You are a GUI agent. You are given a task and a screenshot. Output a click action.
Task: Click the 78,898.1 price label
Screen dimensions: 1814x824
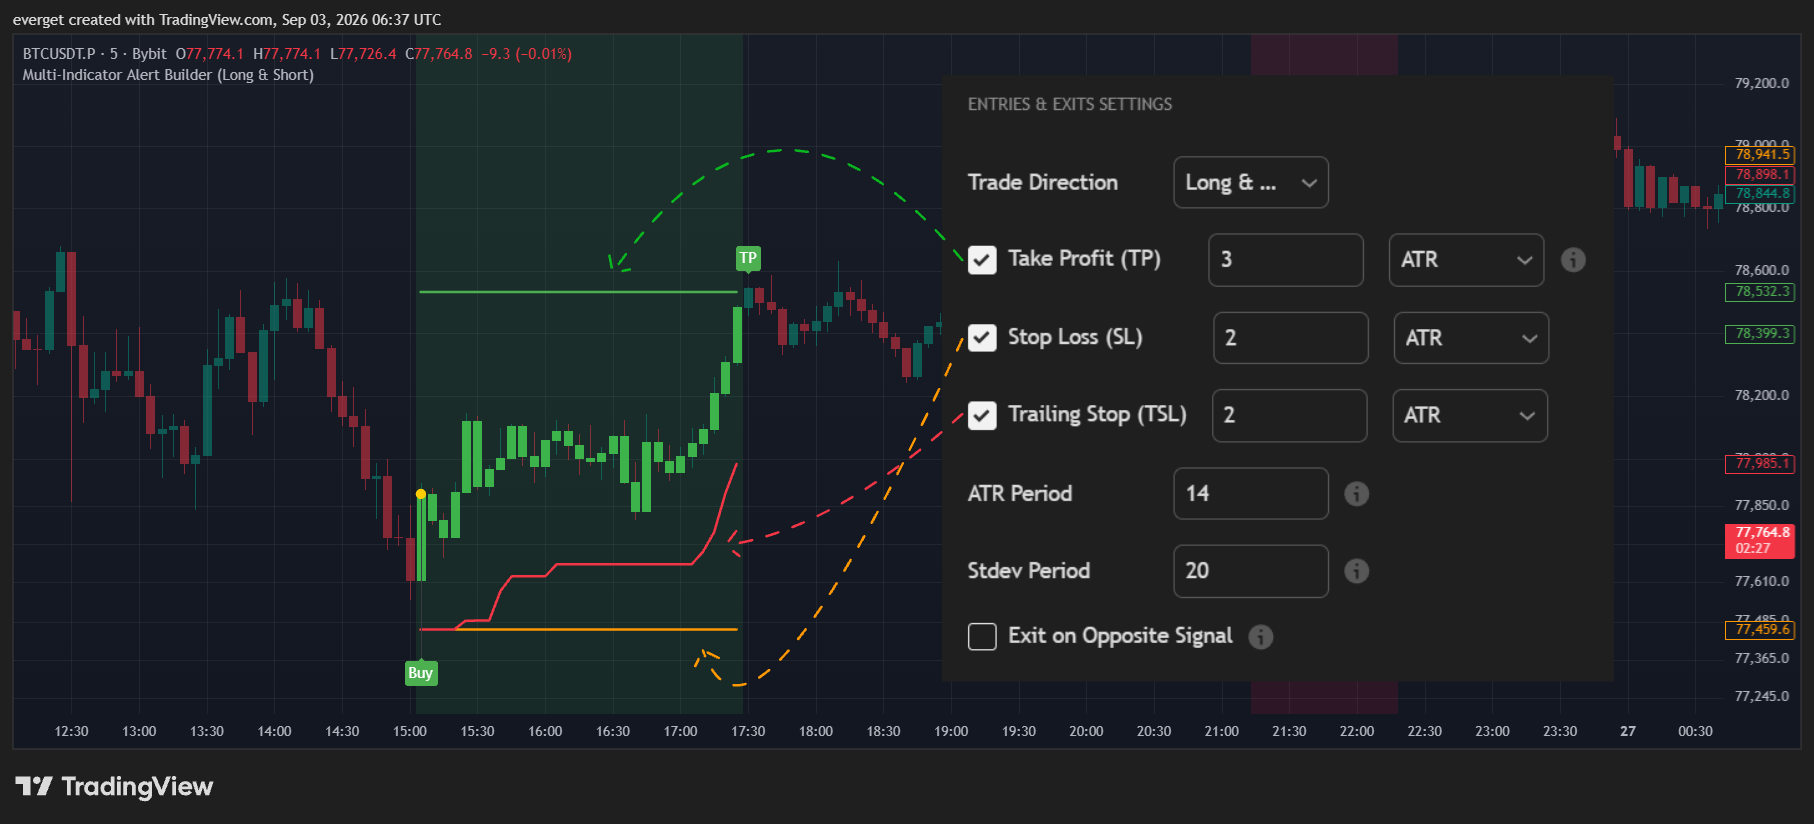click(1760, 175)
